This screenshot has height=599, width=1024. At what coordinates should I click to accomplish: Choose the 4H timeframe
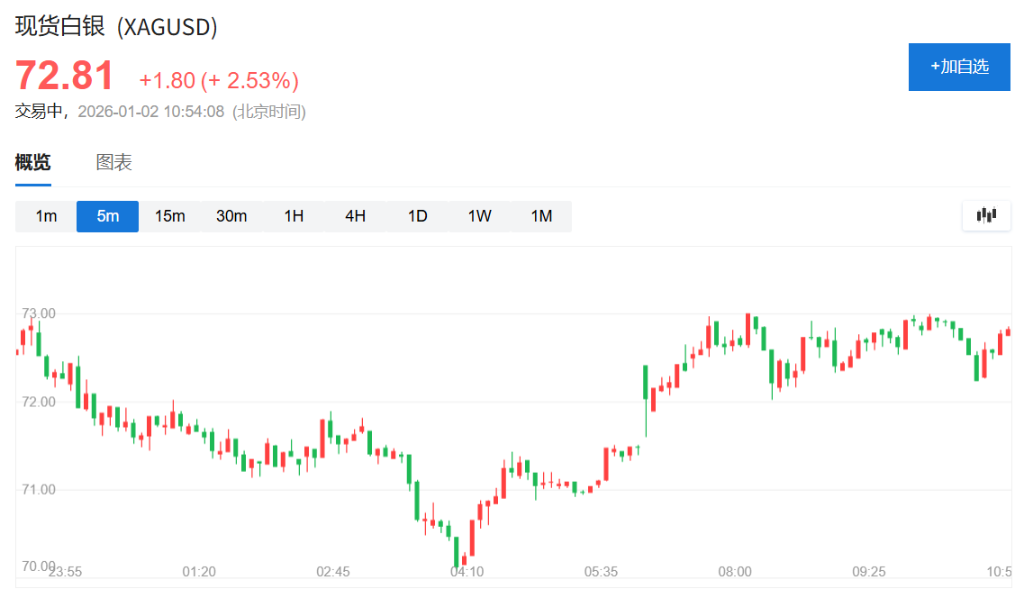355,215
